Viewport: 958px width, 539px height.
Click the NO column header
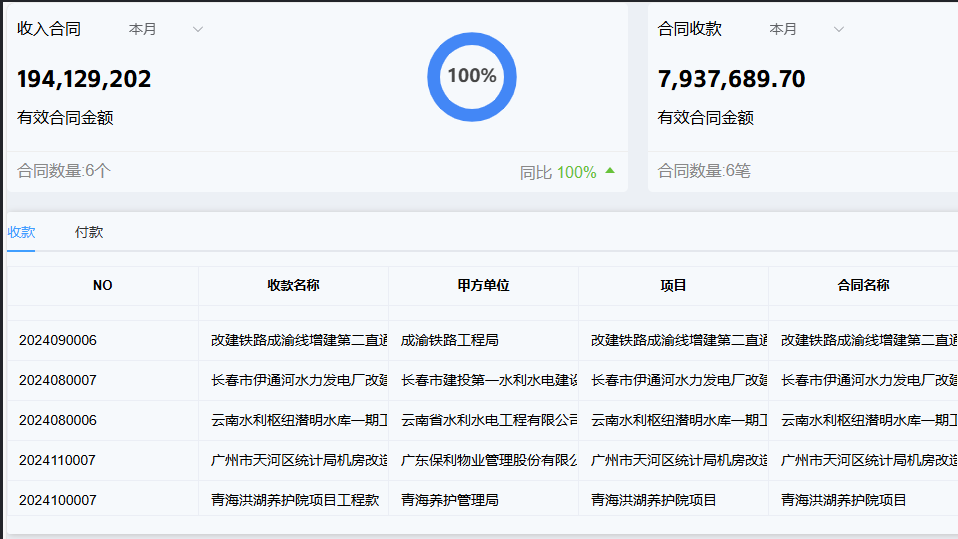[103, 285]
